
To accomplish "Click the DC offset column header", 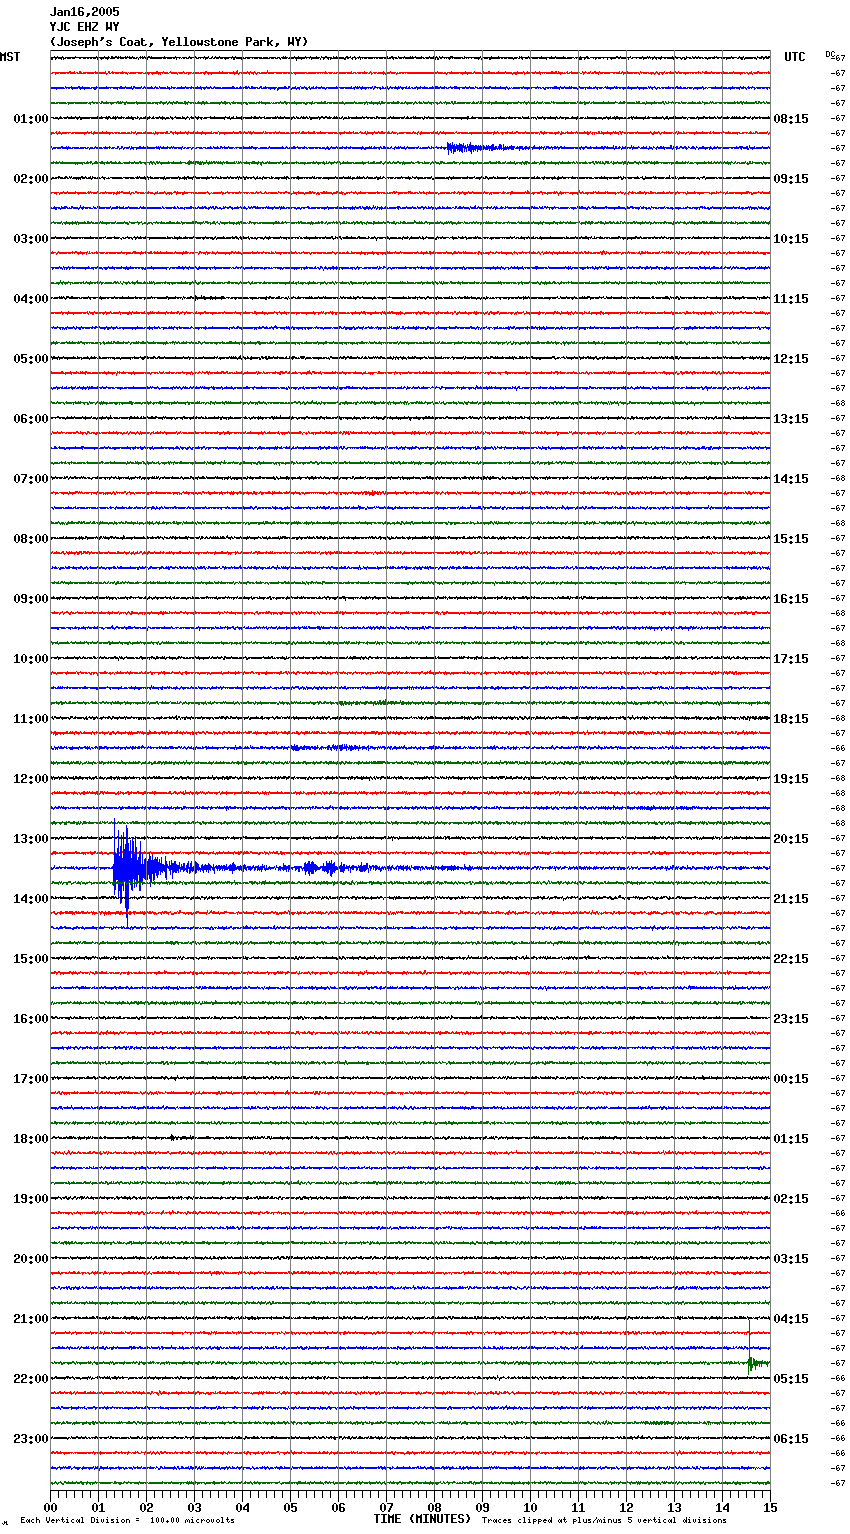I will (x=830, y=54).
